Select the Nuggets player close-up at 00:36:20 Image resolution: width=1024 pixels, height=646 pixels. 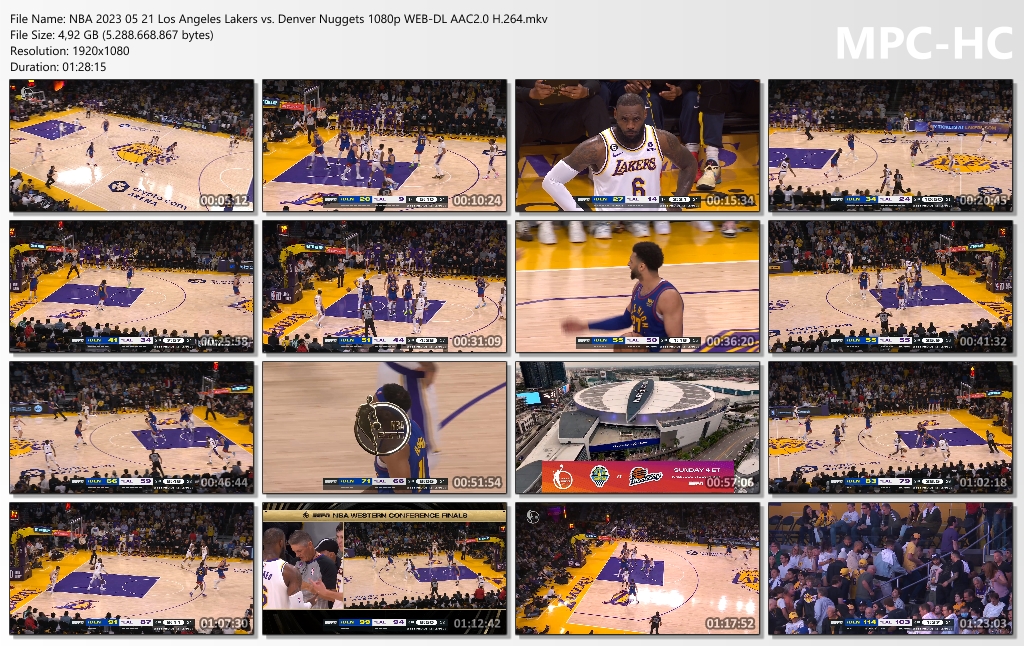point(637,286)
